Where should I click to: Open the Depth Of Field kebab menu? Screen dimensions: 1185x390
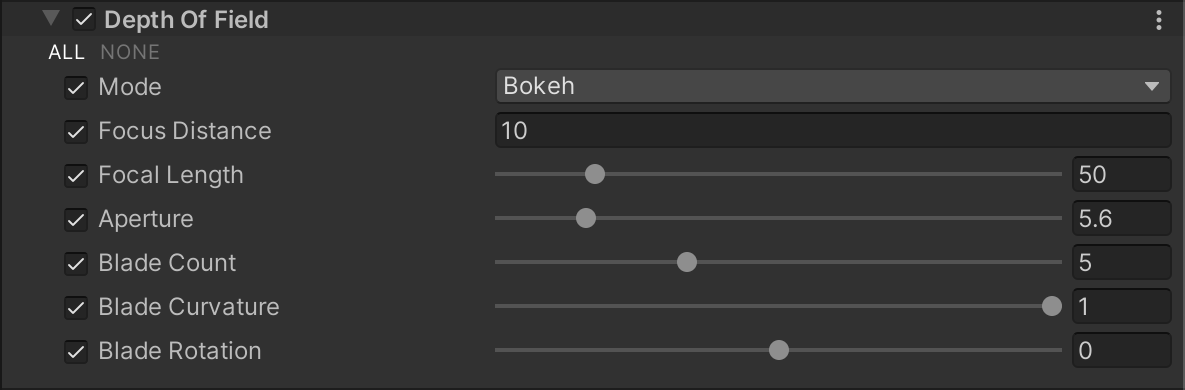[1158, 20]
